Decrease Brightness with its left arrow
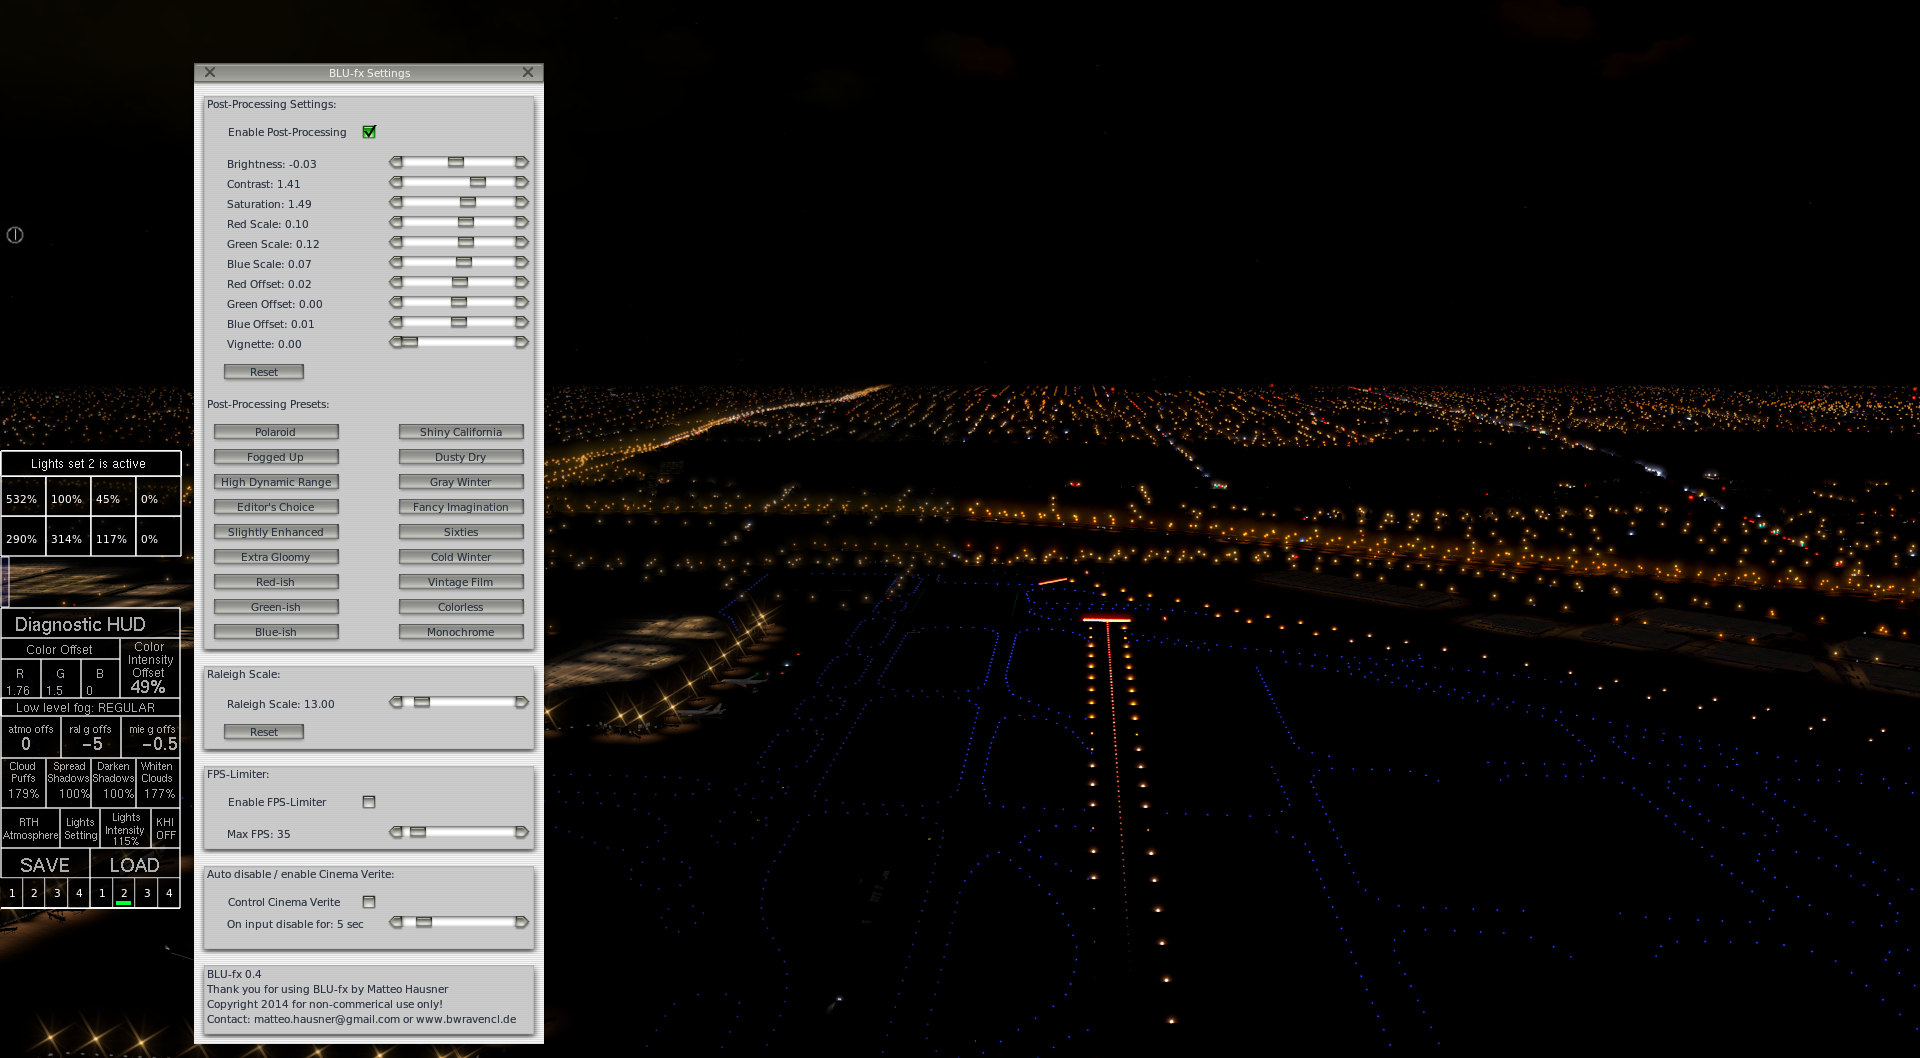Viewport: 1920px width, 1058px height. click(396, 162)
